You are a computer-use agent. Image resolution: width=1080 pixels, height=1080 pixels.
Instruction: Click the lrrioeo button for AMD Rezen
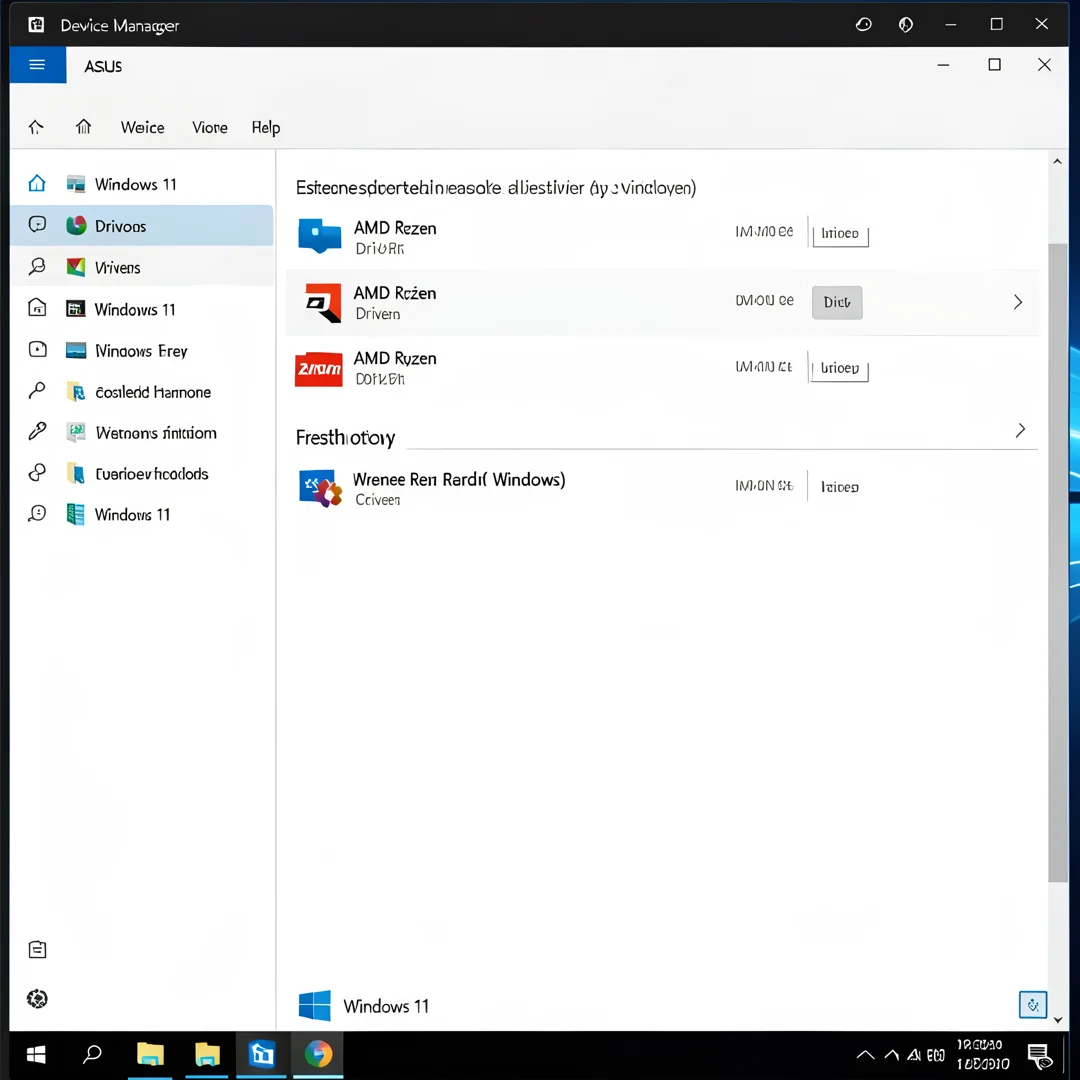click(840, 234)
